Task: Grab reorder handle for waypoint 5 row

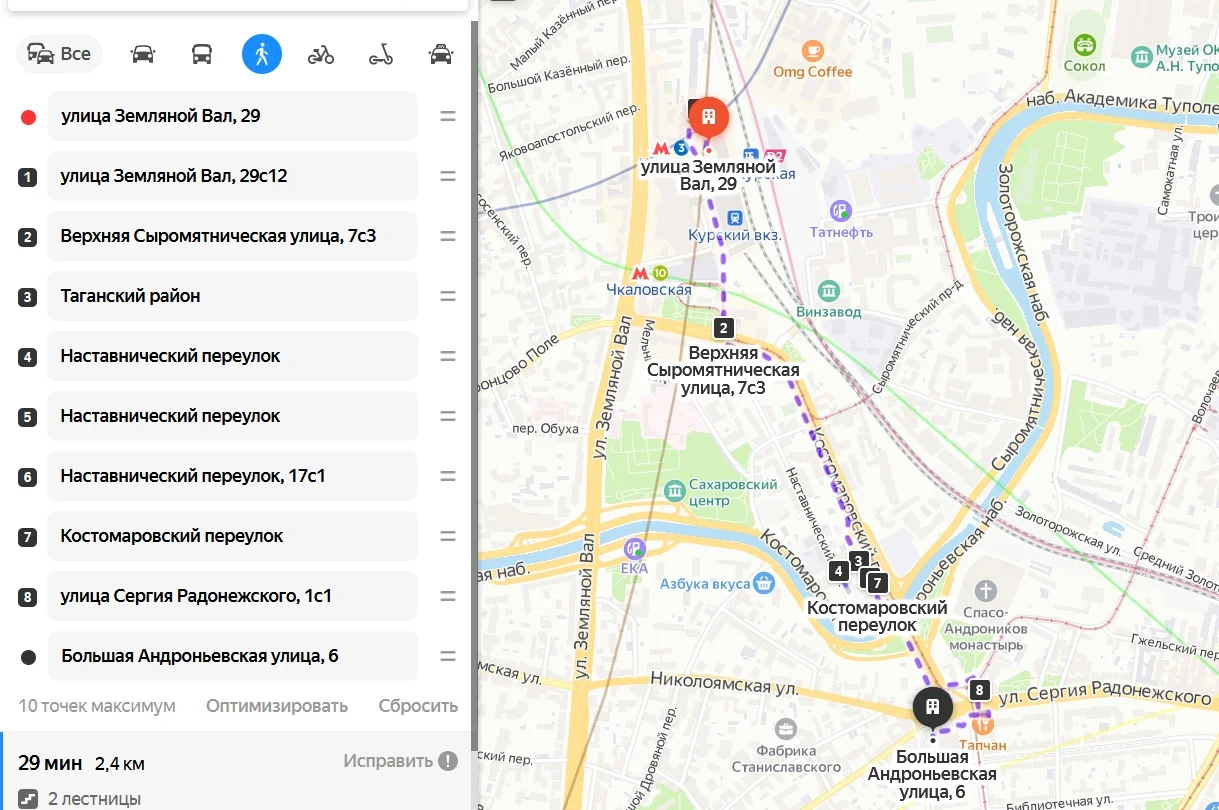Action: pos(448,416)
